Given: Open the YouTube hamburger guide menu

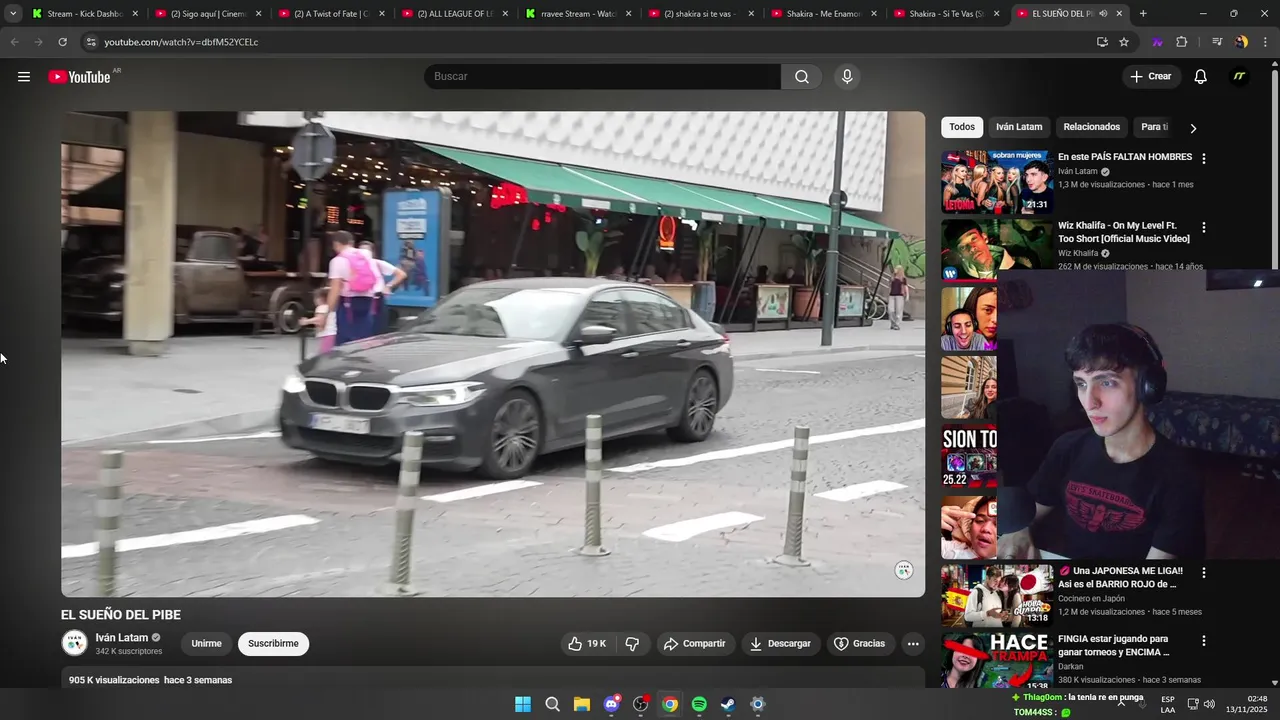Looking at the screenshot, I should coord(24,77).
